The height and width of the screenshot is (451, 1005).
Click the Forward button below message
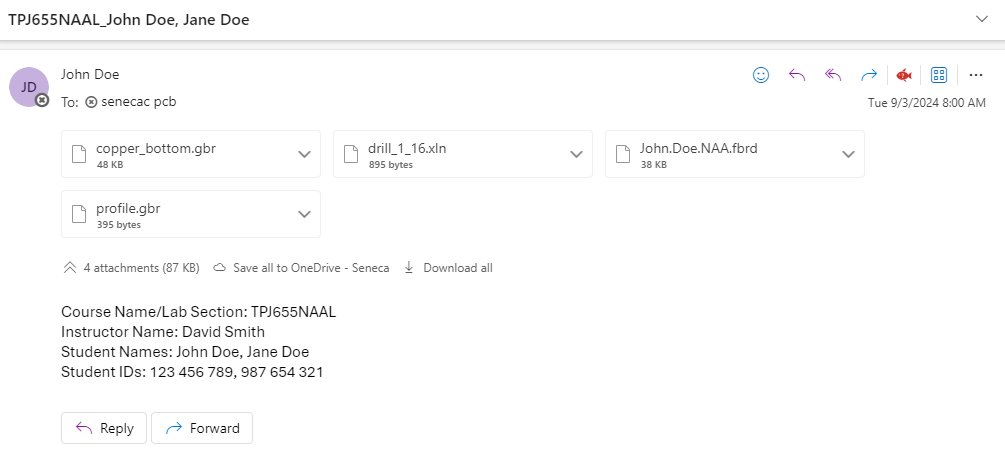click(x=202, y=428)
